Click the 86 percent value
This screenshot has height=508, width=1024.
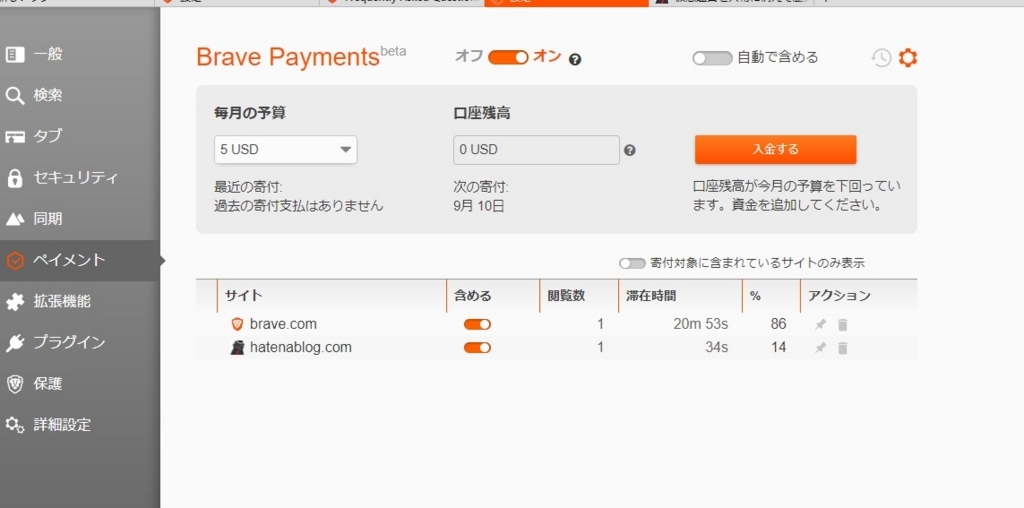coord(778,324)
